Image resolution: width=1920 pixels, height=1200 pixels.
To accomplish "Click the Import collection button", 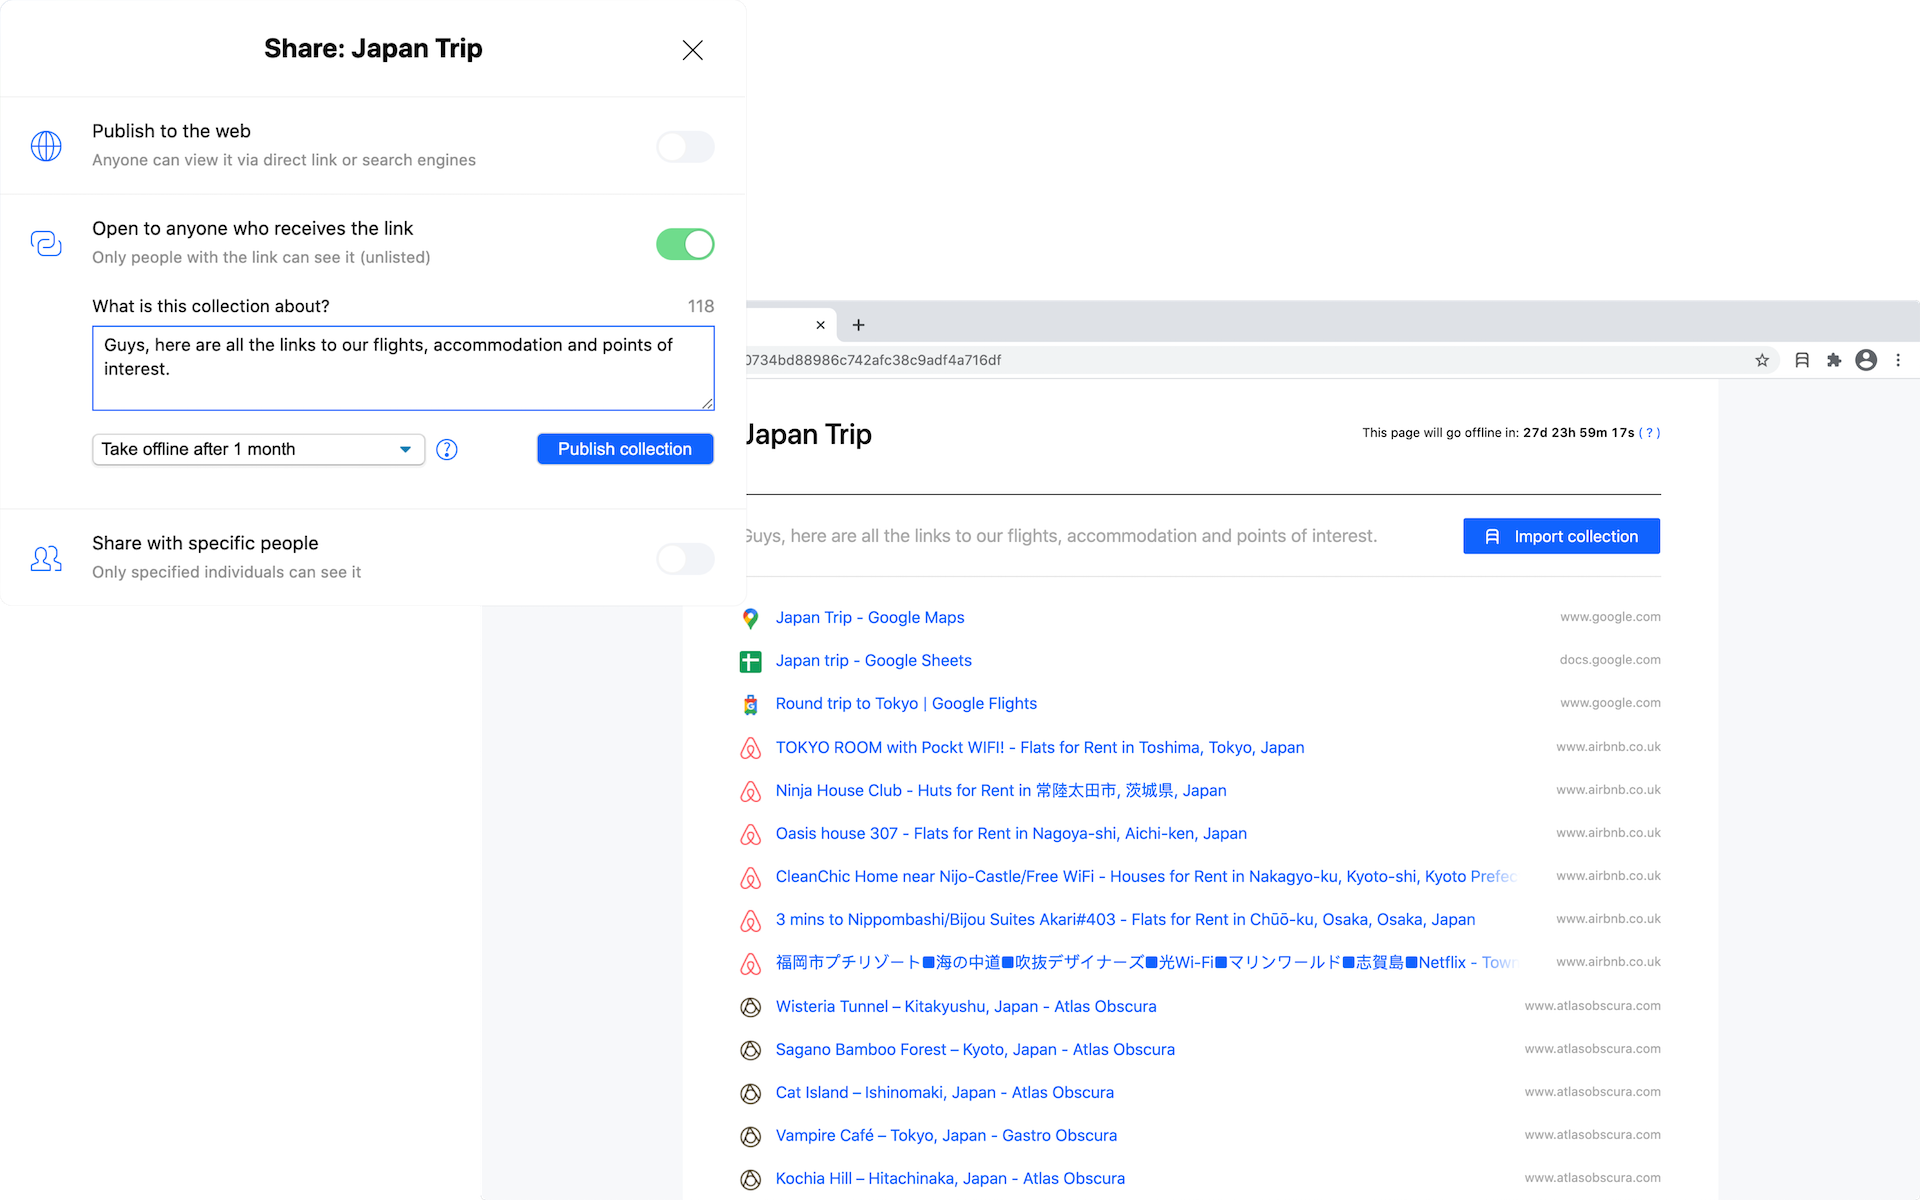I will tap(1561, 536).
